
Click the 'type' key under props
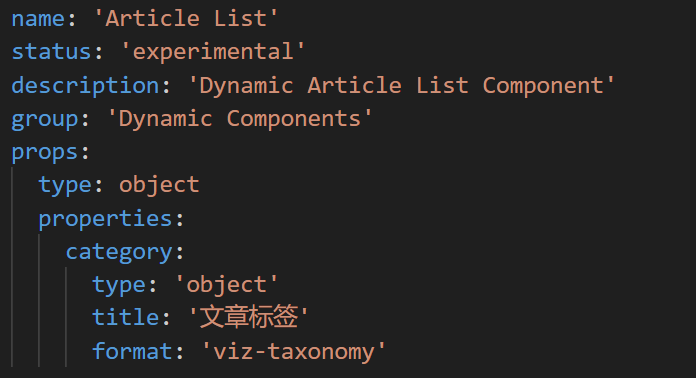point(65,185)
